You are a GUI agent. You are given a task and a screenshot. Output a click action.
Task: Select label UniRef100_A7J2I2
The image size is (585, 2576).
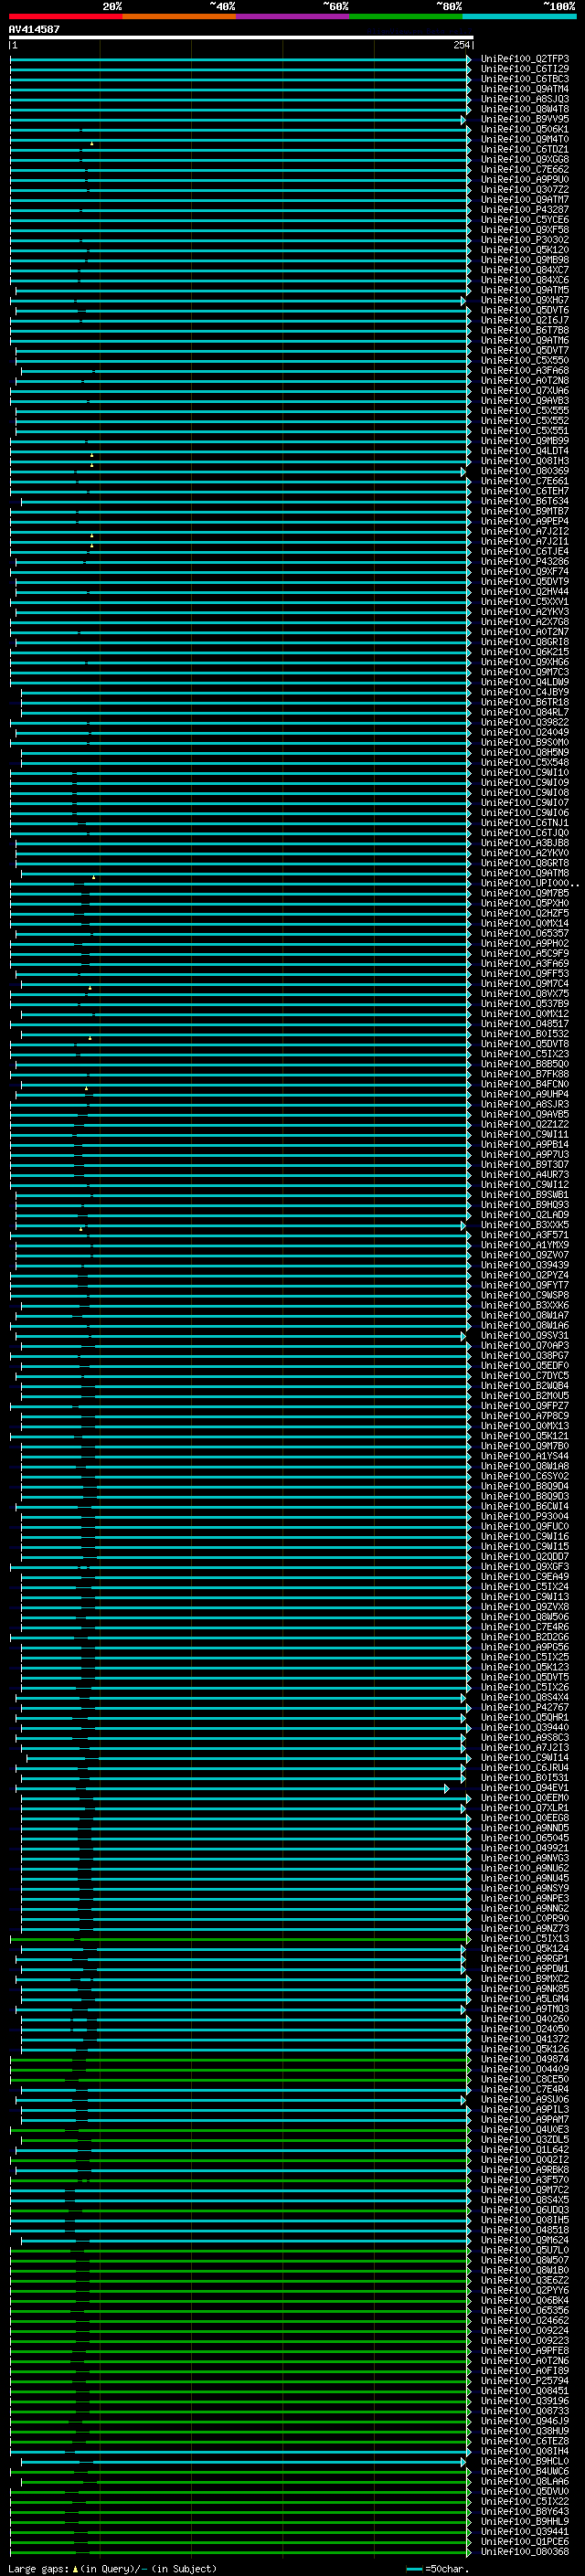click(x=524, y=532)
